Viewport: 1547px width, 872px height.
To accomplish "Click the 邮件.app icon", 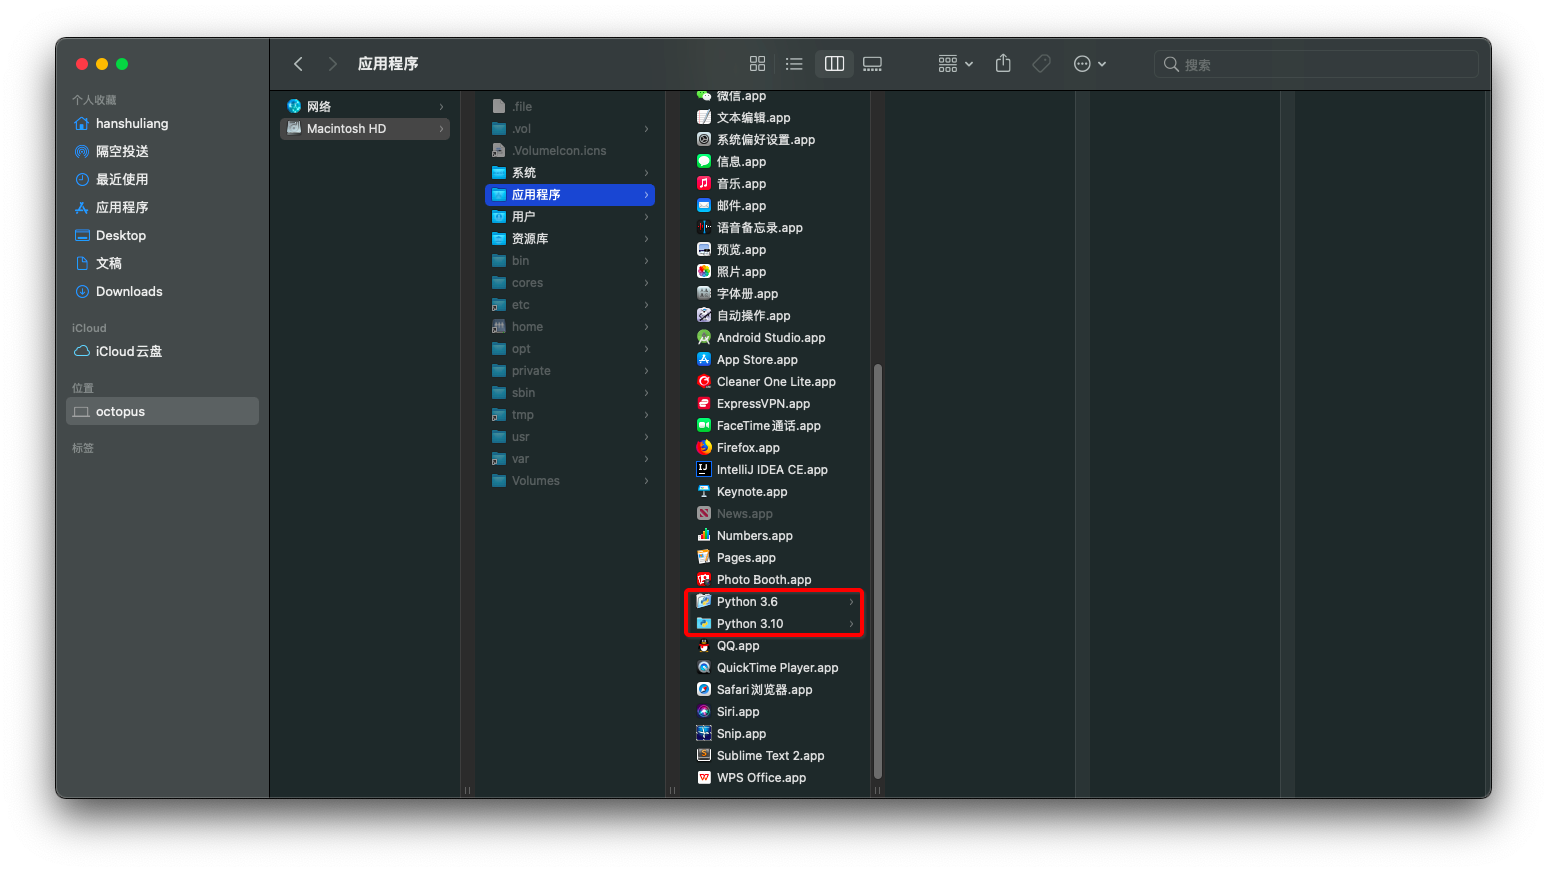I will pyautogui.click(x=704, y=206).
